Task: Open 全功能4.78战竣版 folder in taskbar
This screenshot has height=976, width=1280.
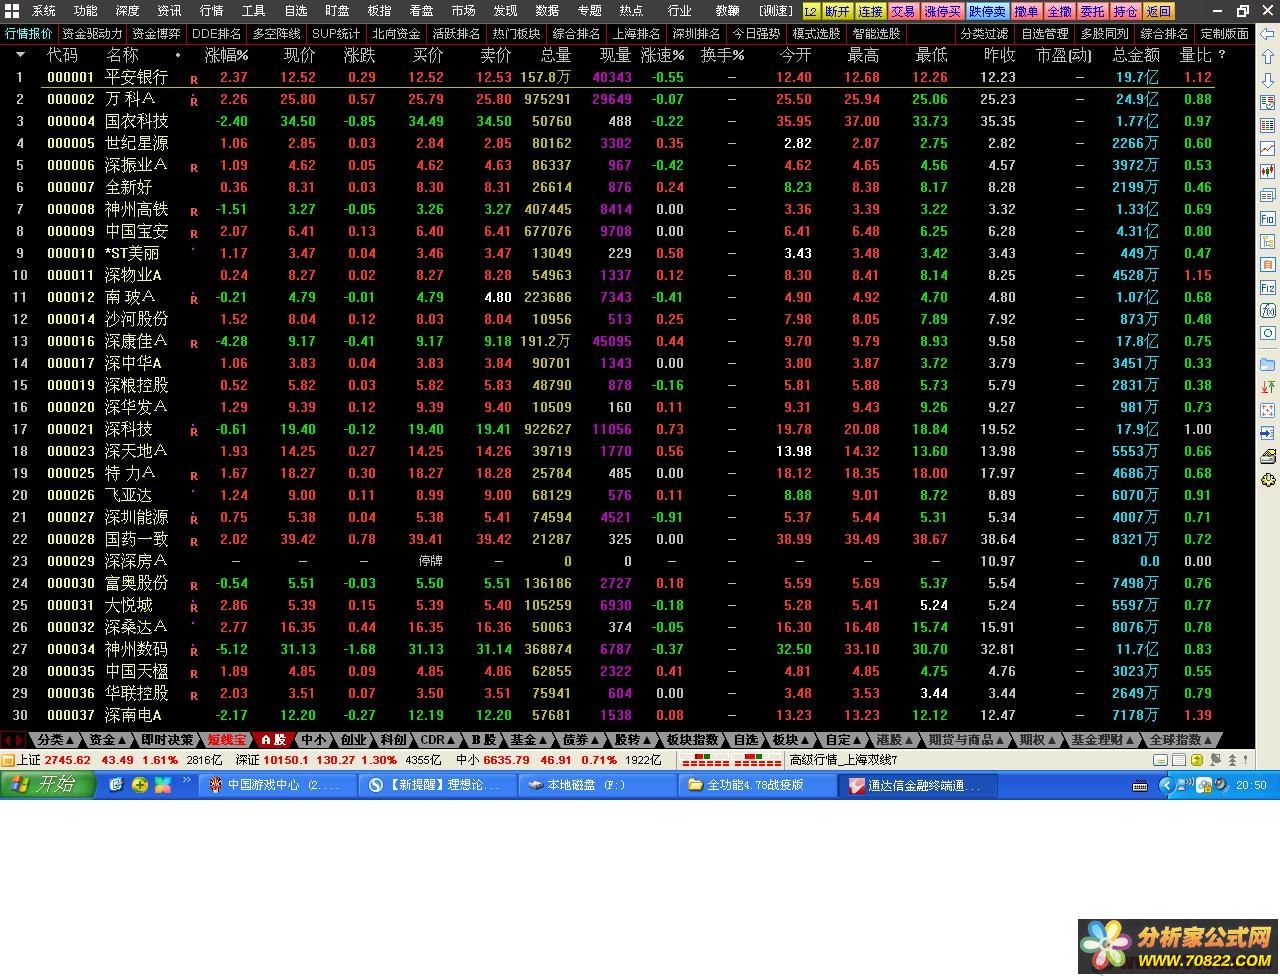Action: (x=757, y=785)
